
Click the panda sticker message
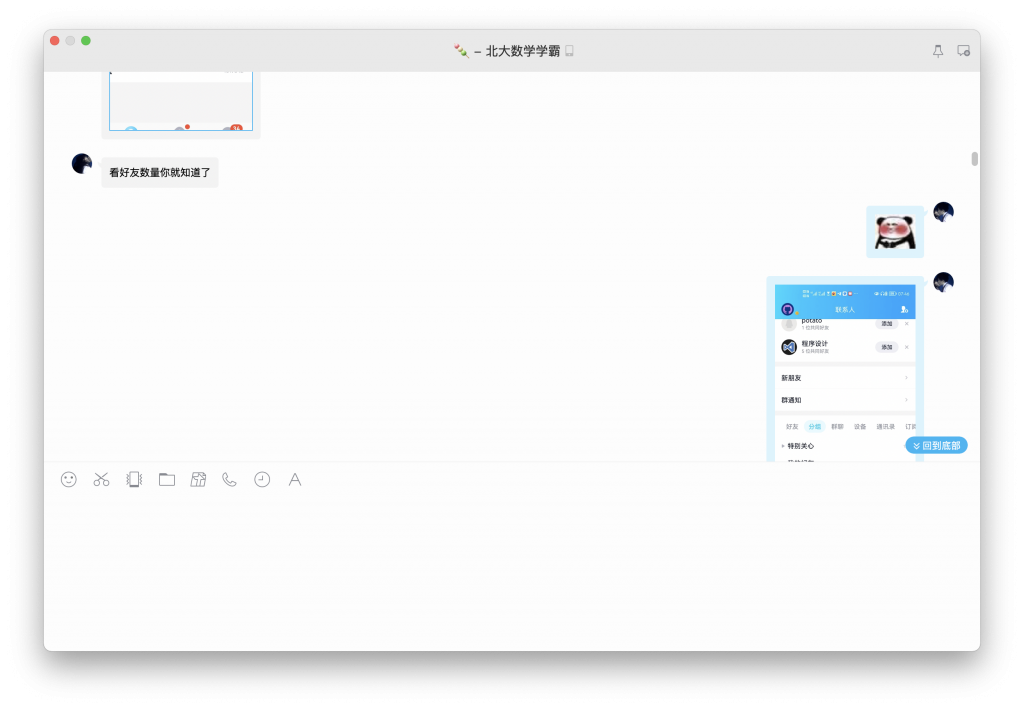point(894,231)
